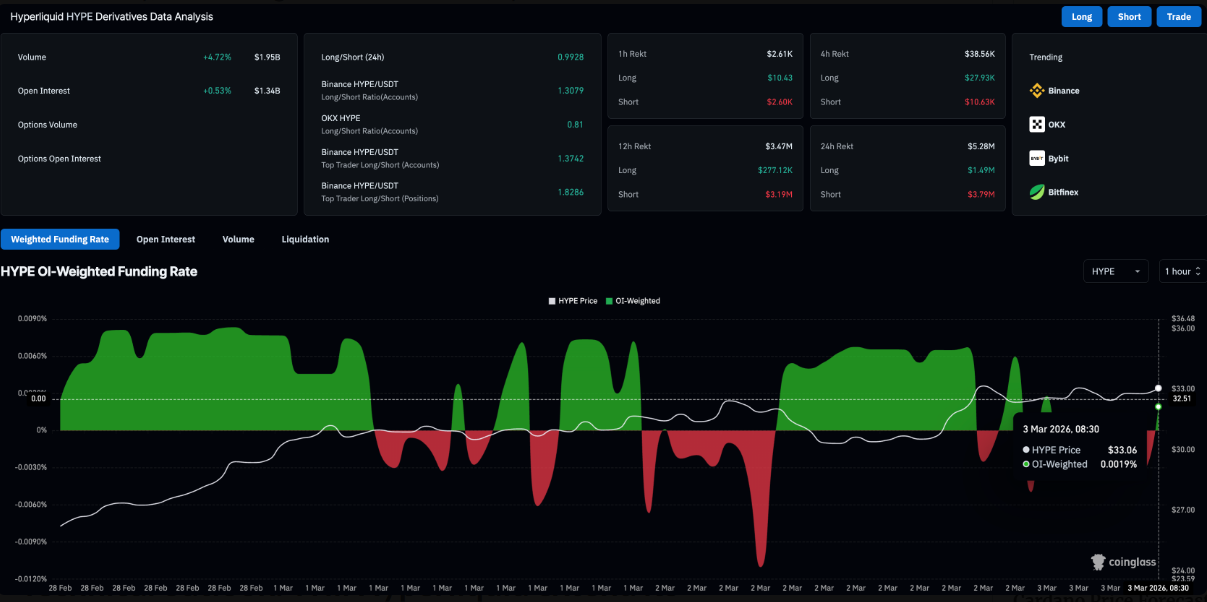Toggle the OI-Weighted legend series
Screen dimensions: 1207x602
pyautogui.click(x=636, y=301)
